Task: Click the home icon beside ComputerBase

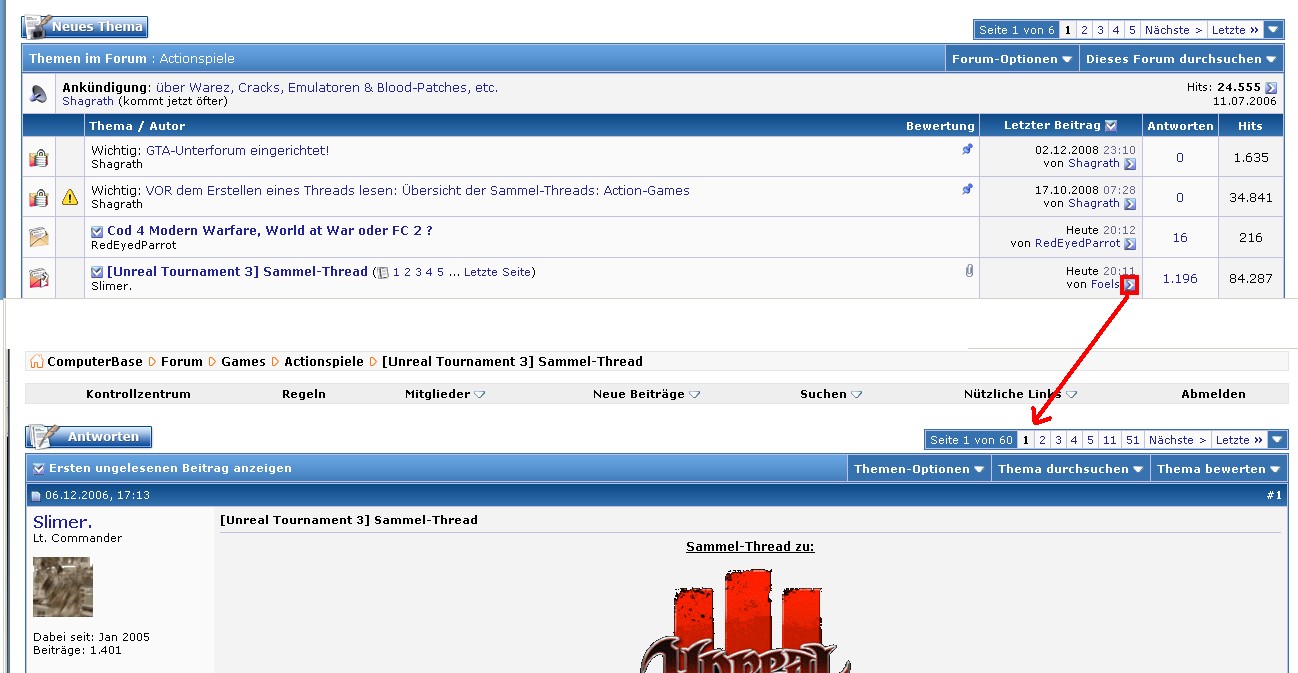Action: click(37, 361)
